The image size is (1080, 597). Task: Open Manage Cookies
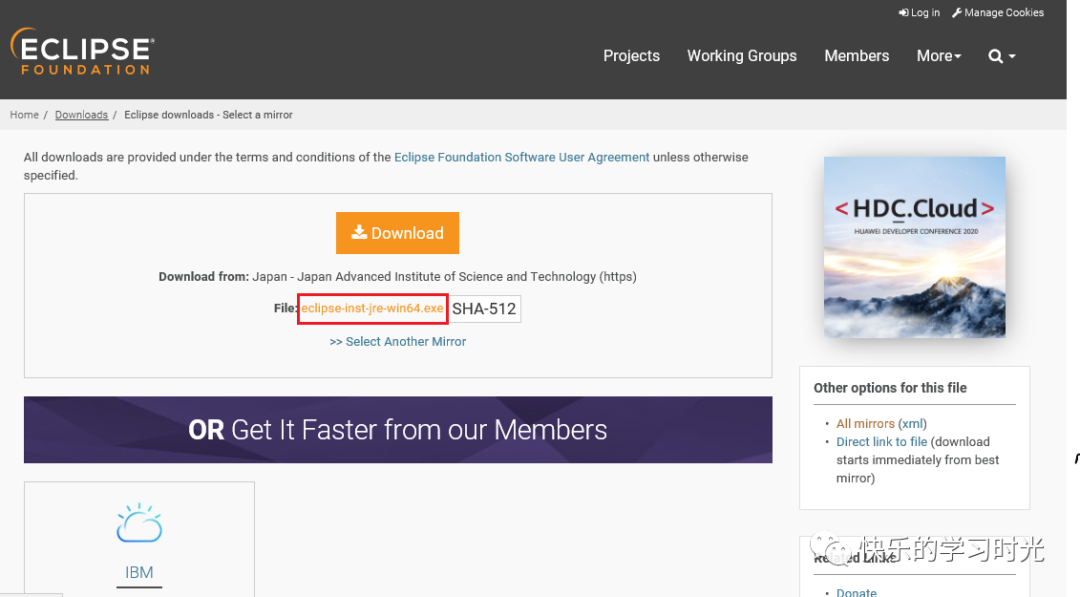tap(997, 12)
